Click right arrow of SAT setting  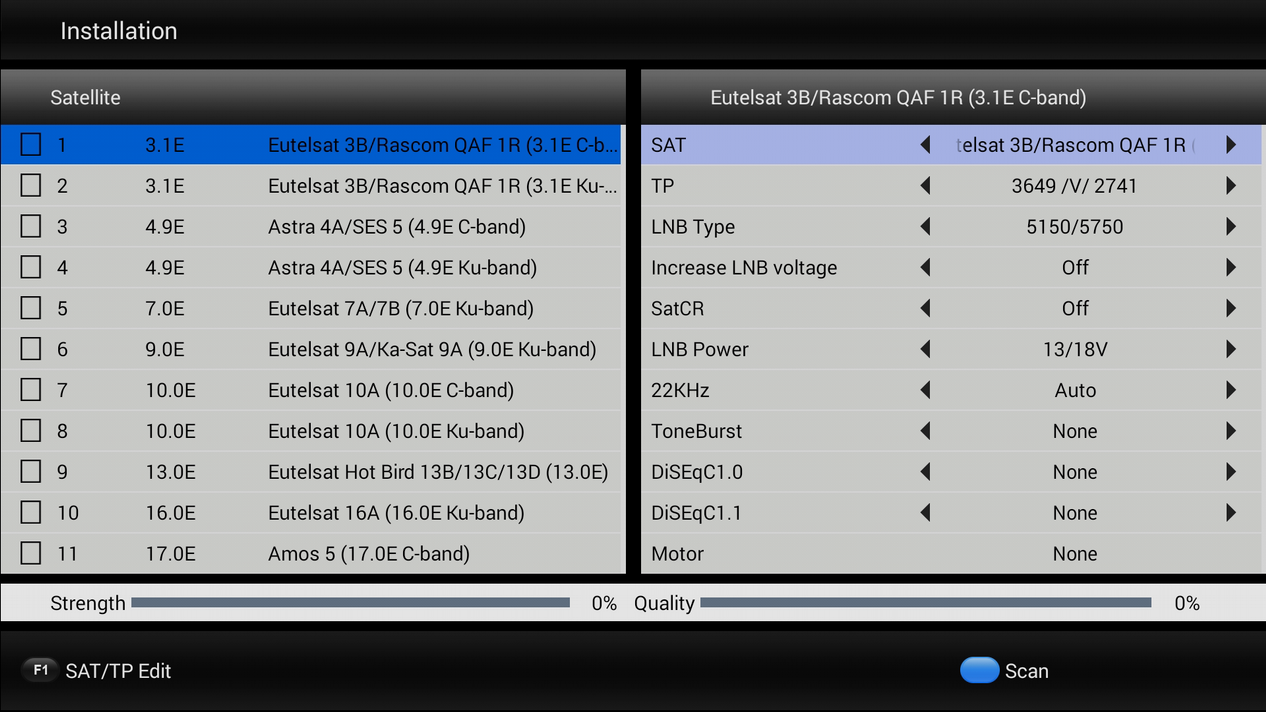point(1231,145)
